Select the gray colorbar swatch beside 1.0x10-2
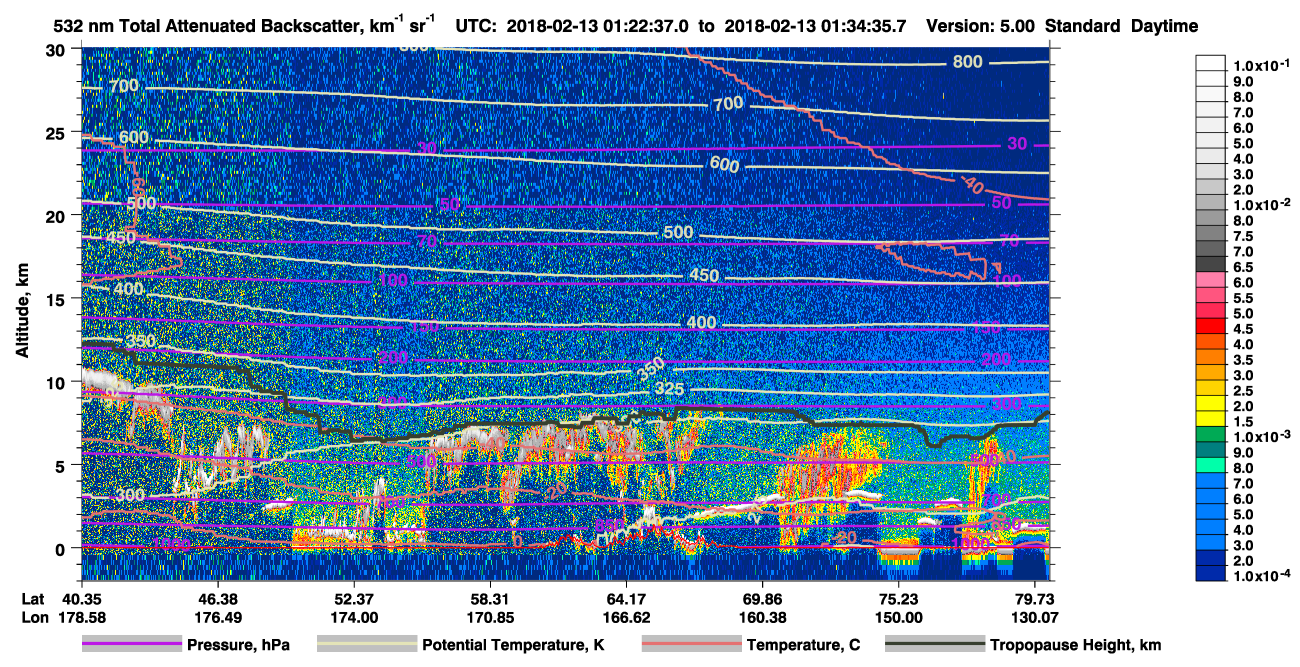Image resolution: width=1300 pixels, height=667 pixels. click(1211, 203)
